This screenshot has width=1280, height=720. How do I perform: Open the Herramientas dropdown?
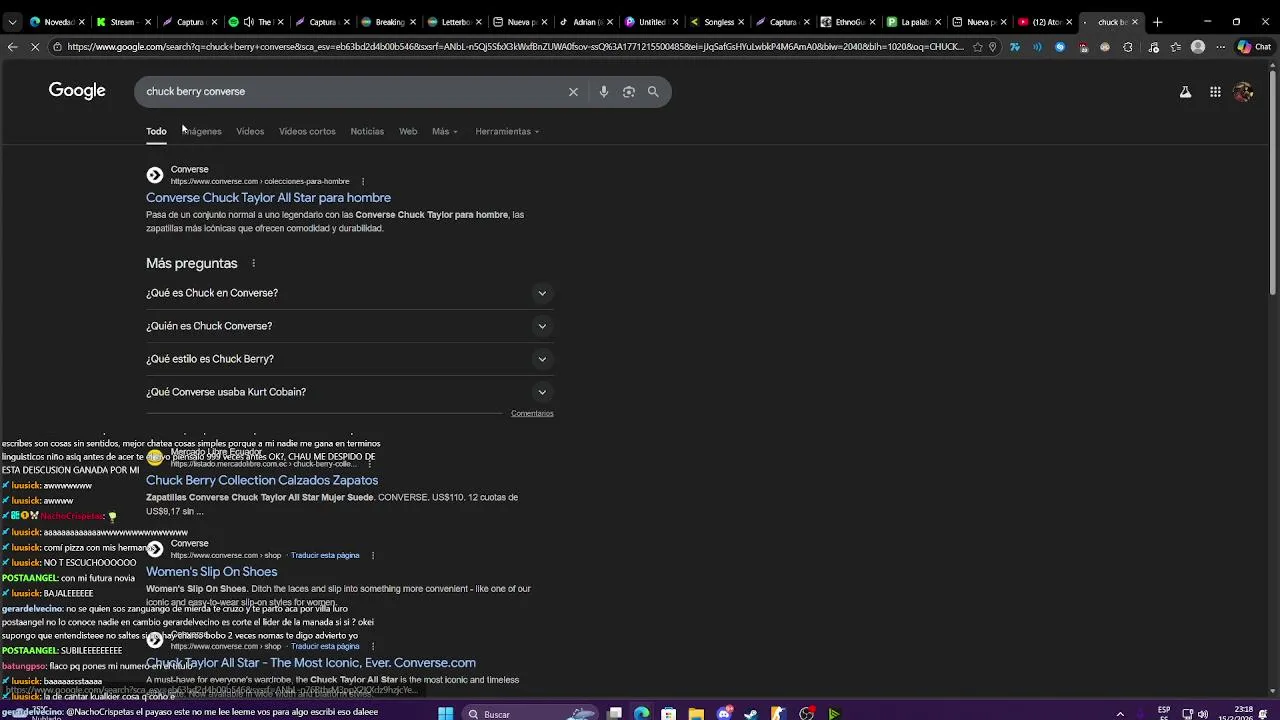507,131
